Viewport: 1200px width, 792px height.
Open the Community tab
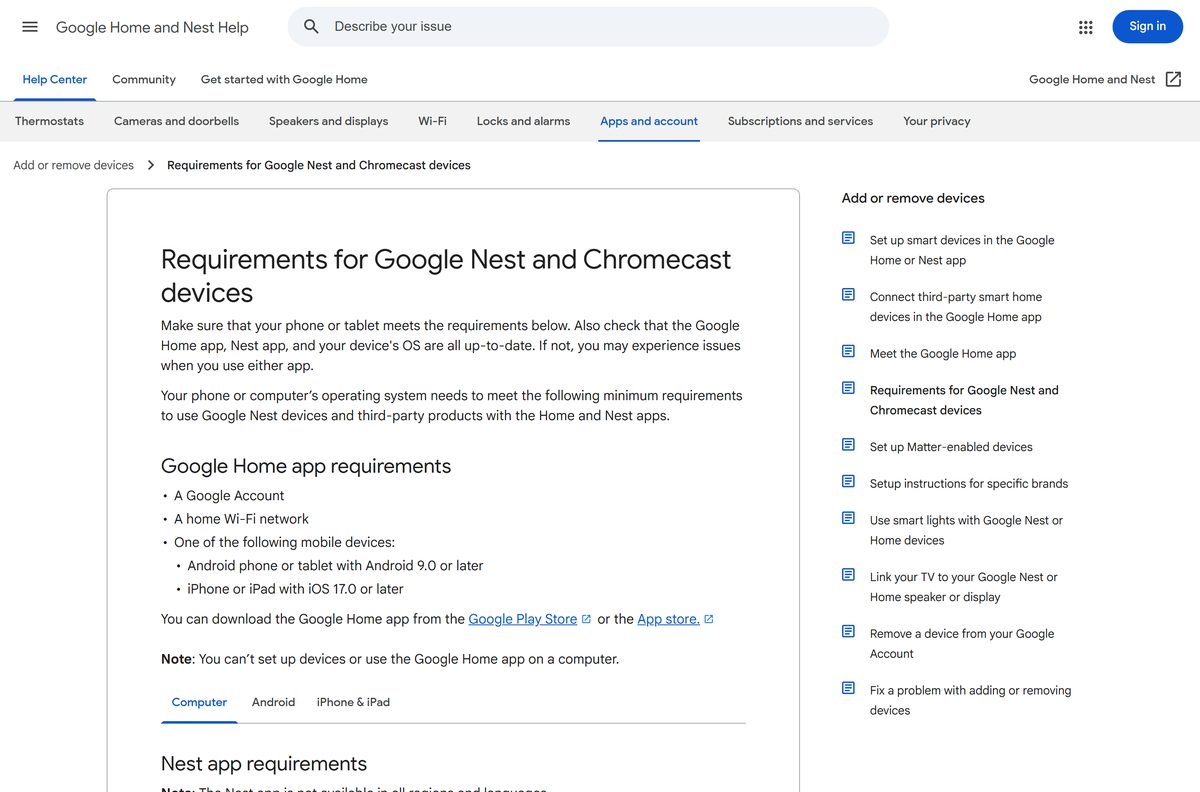144,80
